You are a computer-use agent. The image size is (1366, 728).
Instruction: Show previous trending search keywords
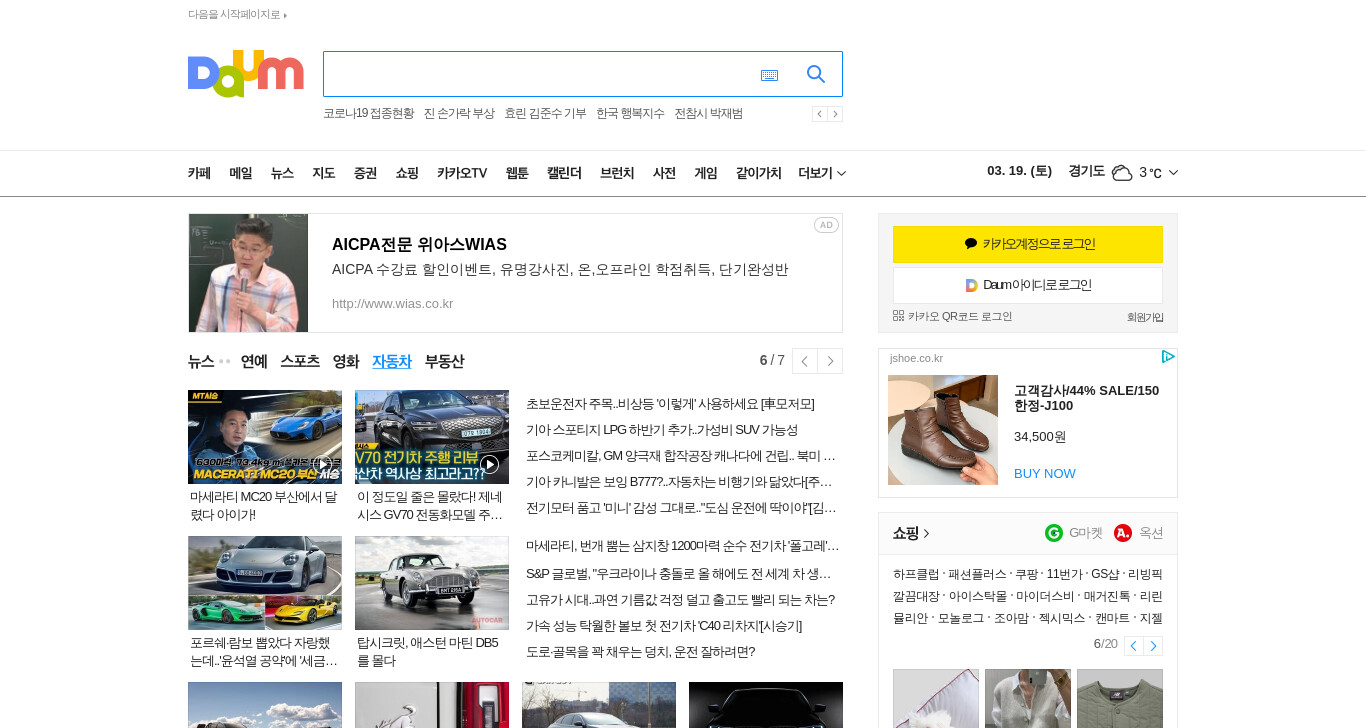tap(820, 114)
